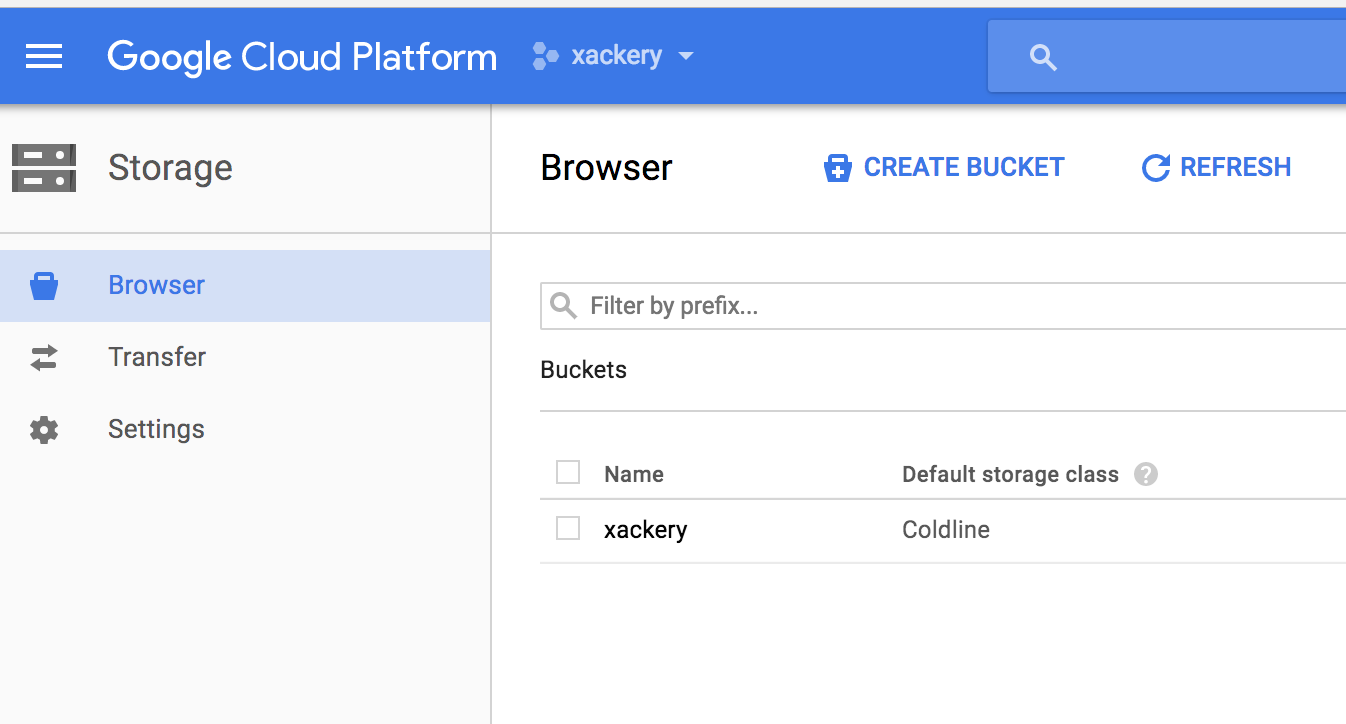This screenshot has height=724, width=1346.
Task: Click the Browser page heading
Action: pyautogui.click(x=607, y=168)
